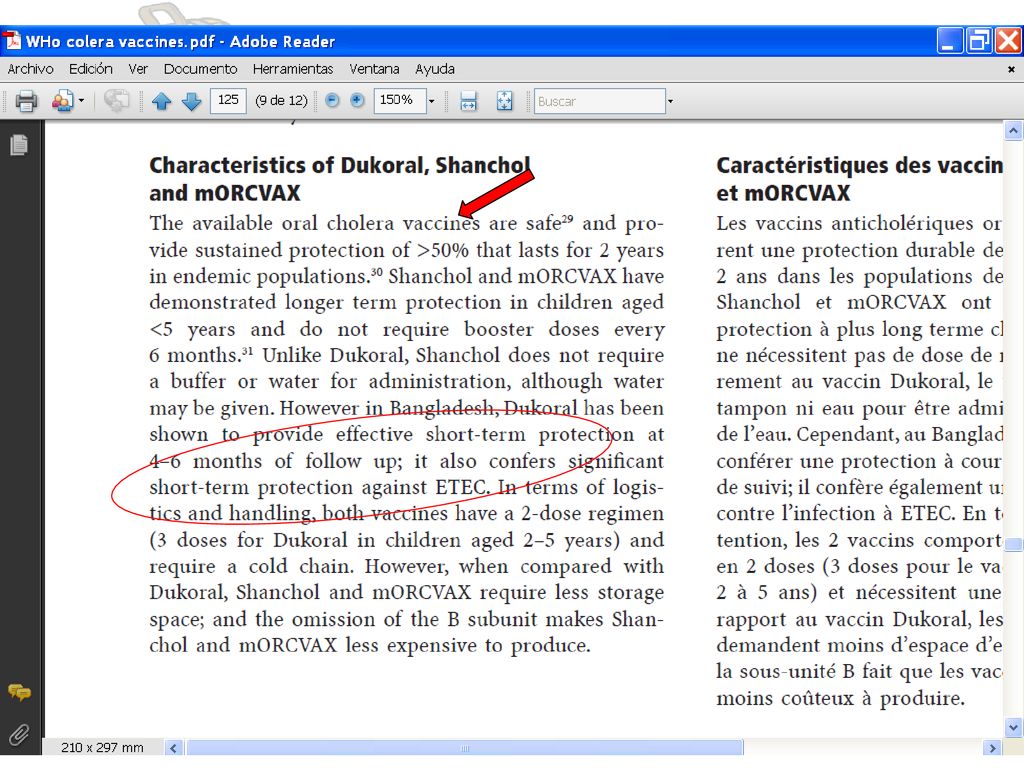Viewport: 1024px width, 768px height.
Task: Click the horizontal scrollbar thumb
Action: coord(464,748)
